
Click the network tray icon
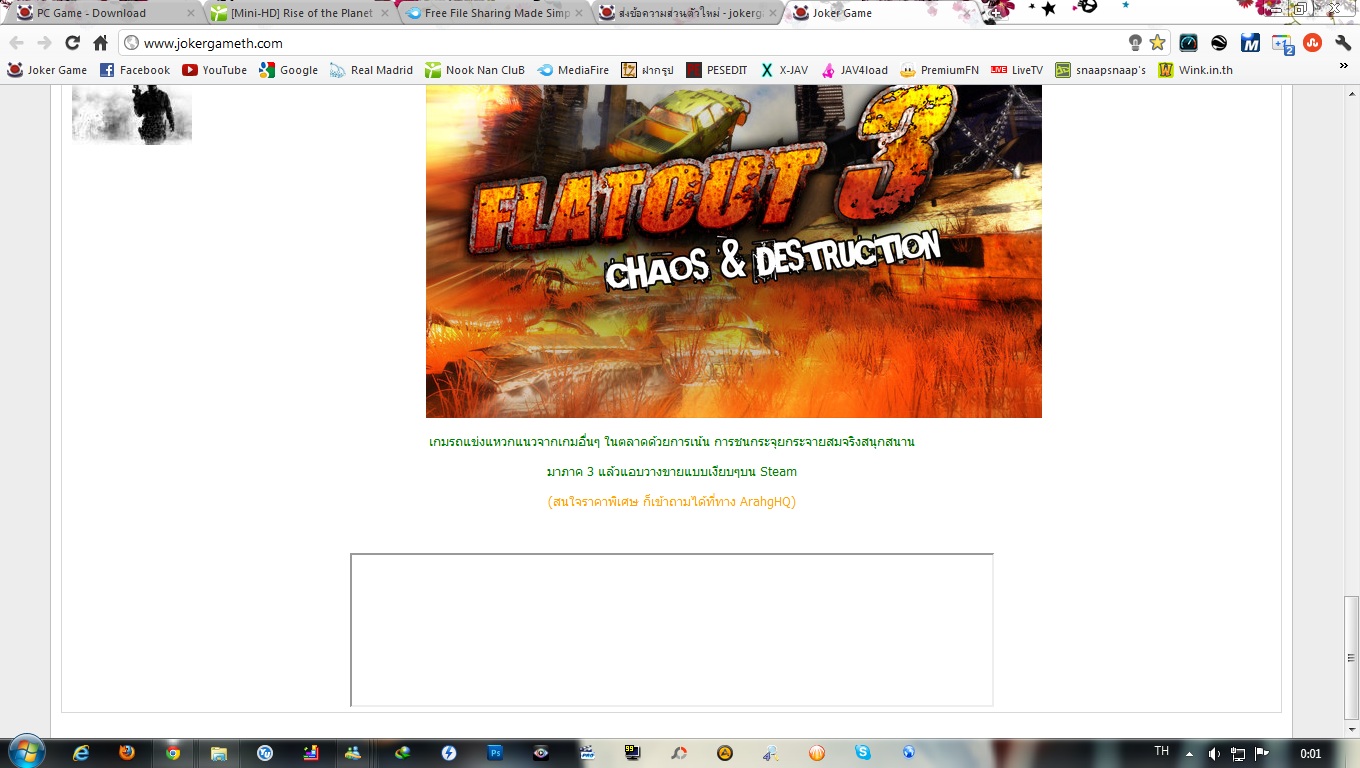point(1238,754)
